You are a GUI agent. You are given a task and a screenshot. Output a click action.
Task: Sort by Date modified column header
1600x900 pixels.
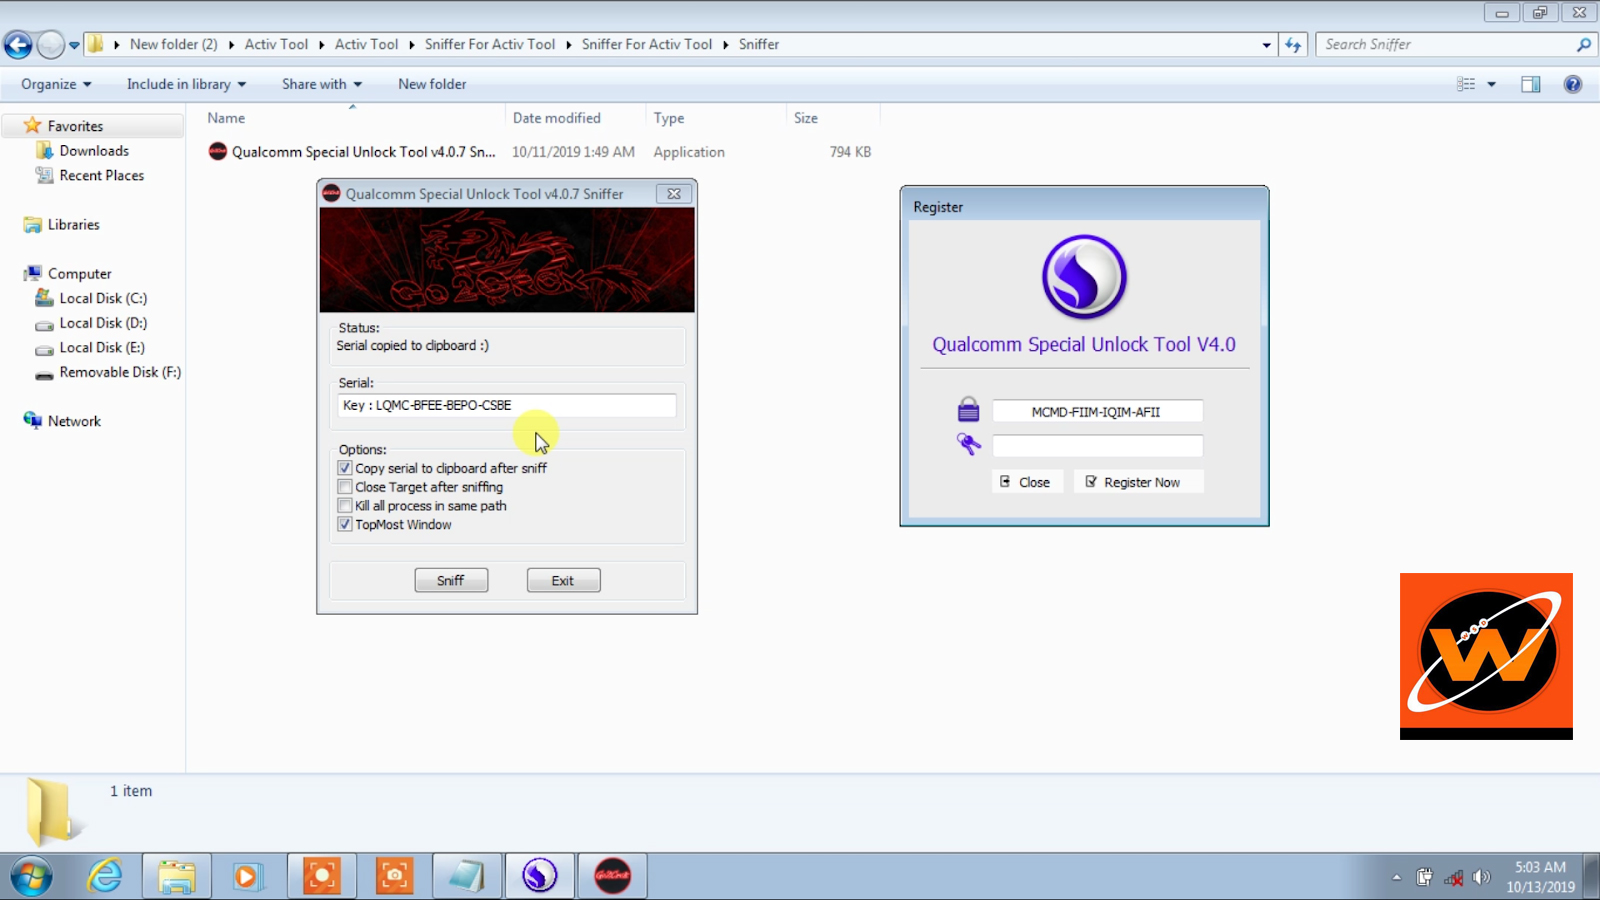click(x=557, y=118)
